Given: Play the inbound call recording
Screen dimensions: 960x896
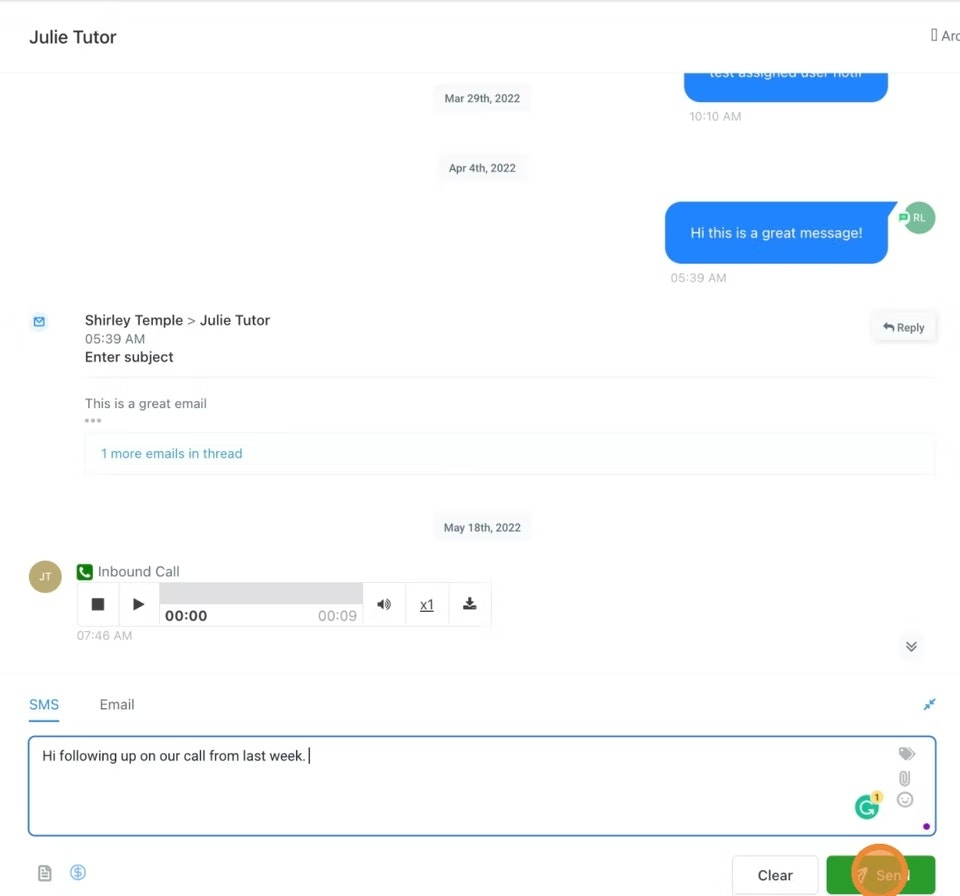Looking at the screenshot, I should tap(138, 604).
